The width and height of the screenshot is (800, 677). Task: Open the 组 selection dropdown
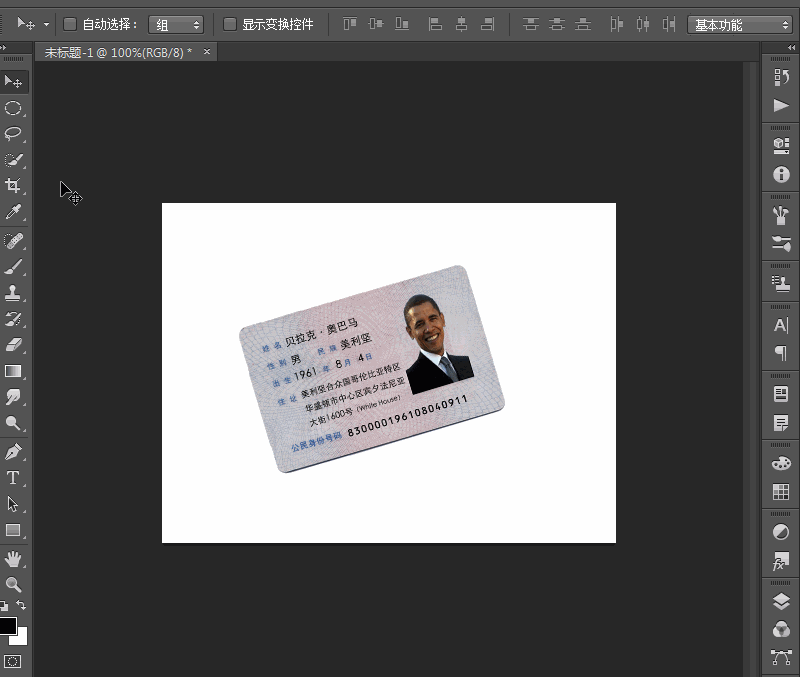coord(176,23)
